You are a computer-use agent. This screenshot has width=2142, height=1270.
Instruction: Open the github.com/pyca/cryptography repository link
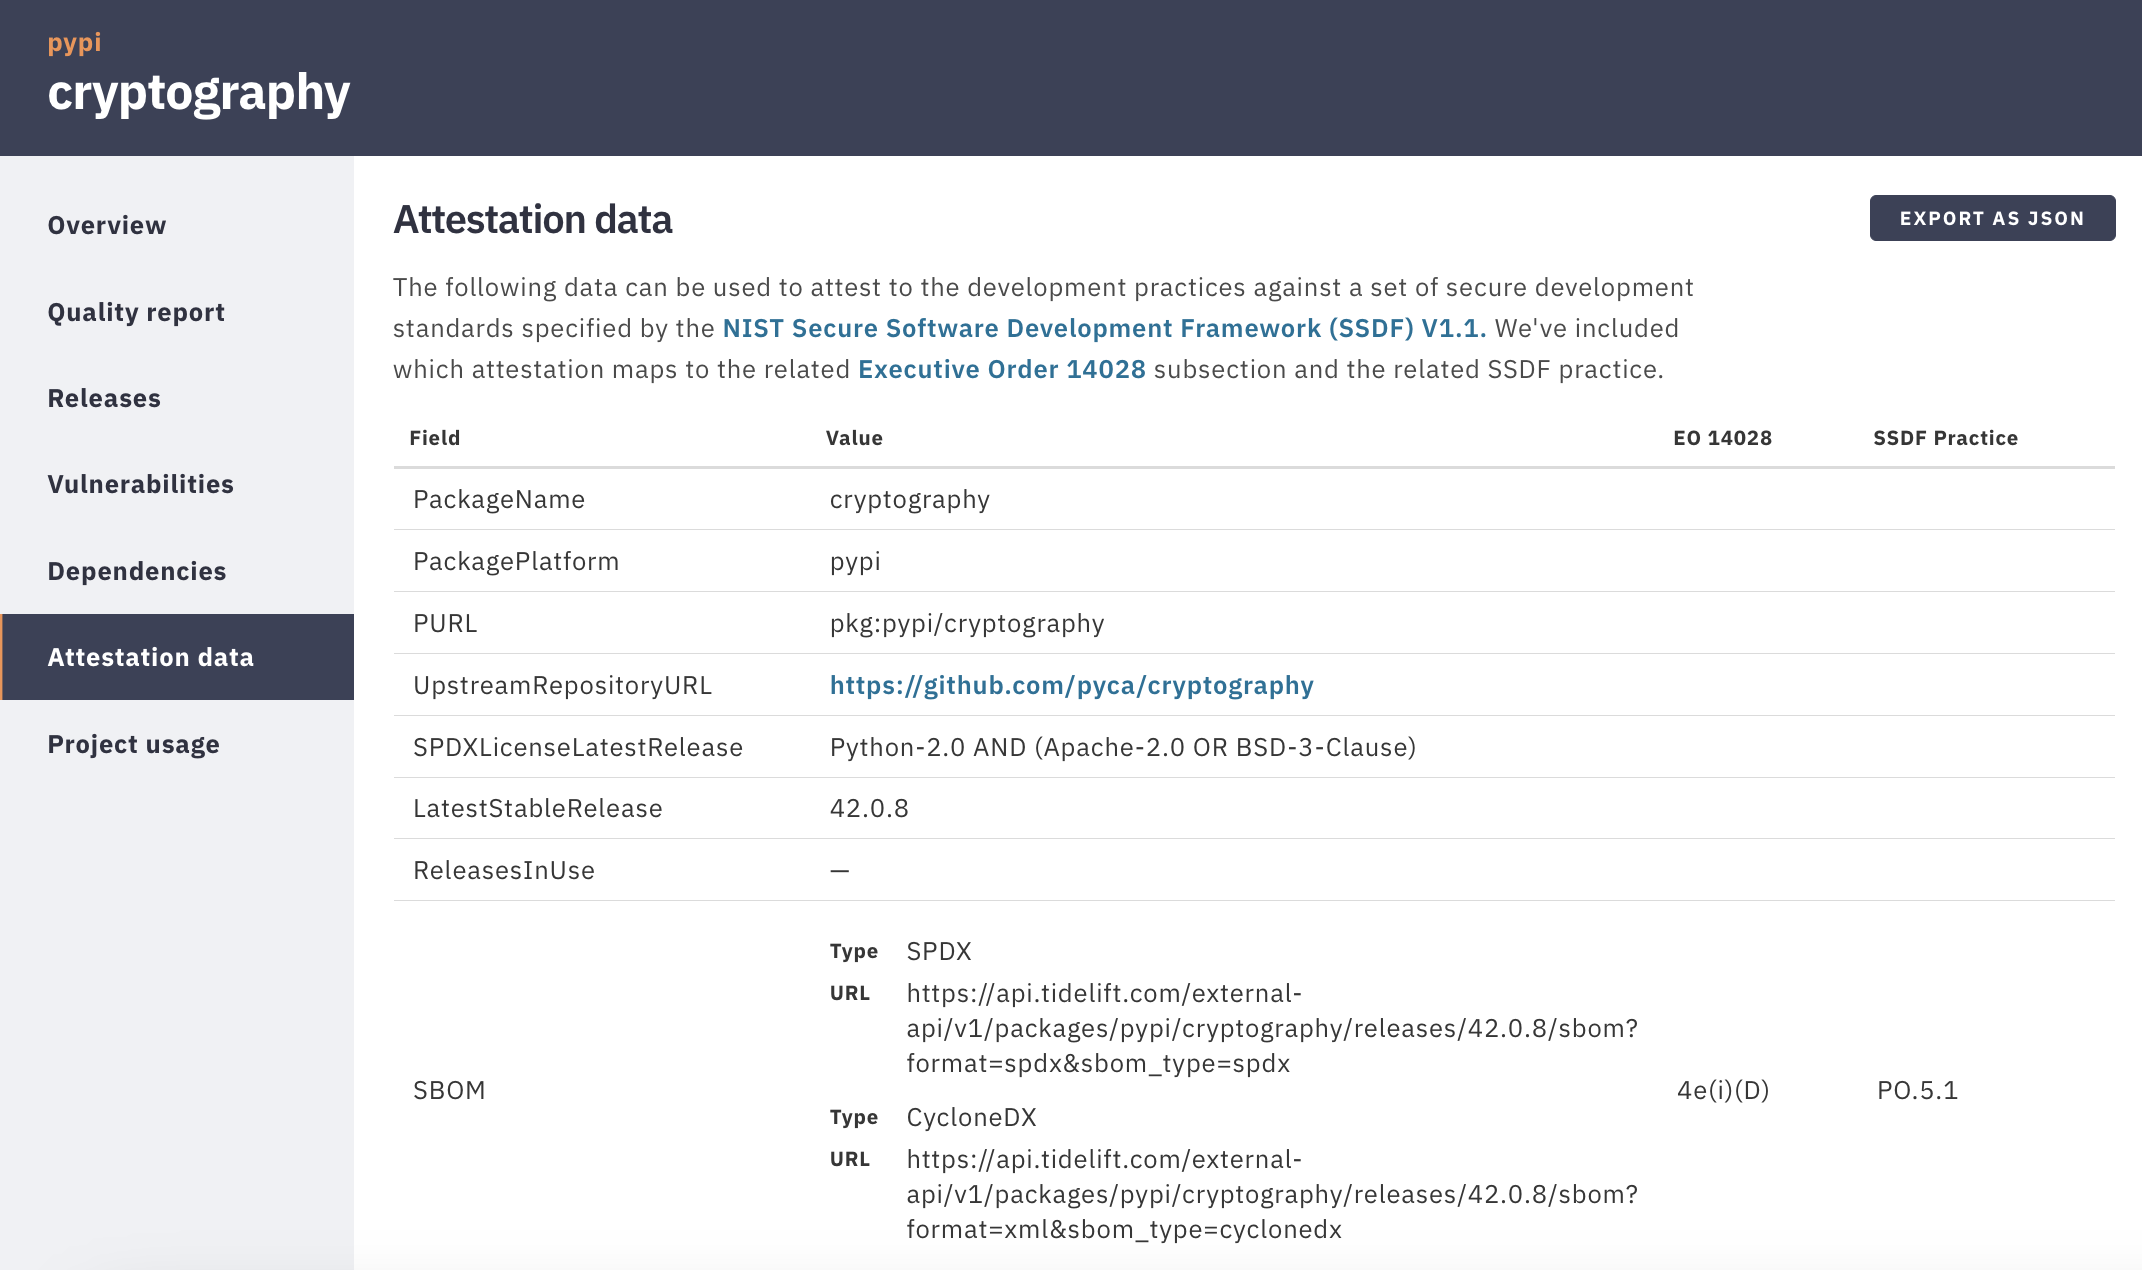click(x=1072, y=685)
